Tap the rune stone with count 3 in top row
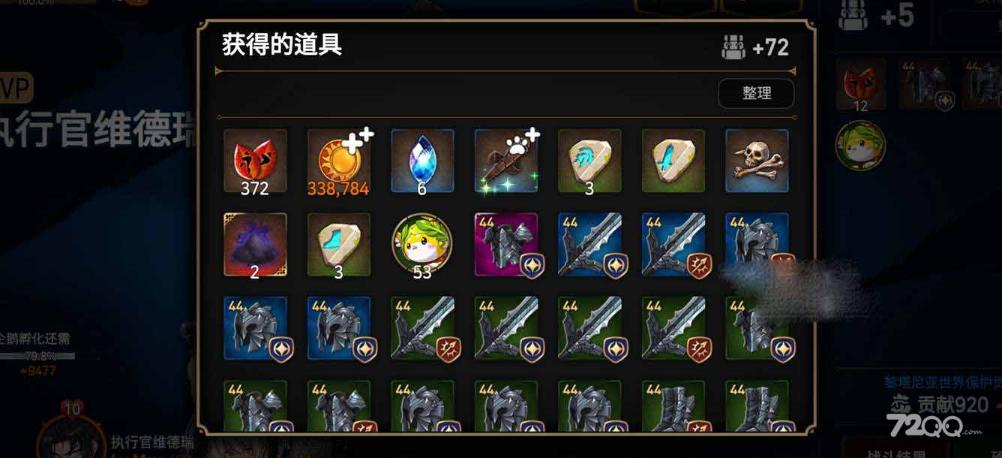This screenshot has height=458, width=1002. [590, 161]
